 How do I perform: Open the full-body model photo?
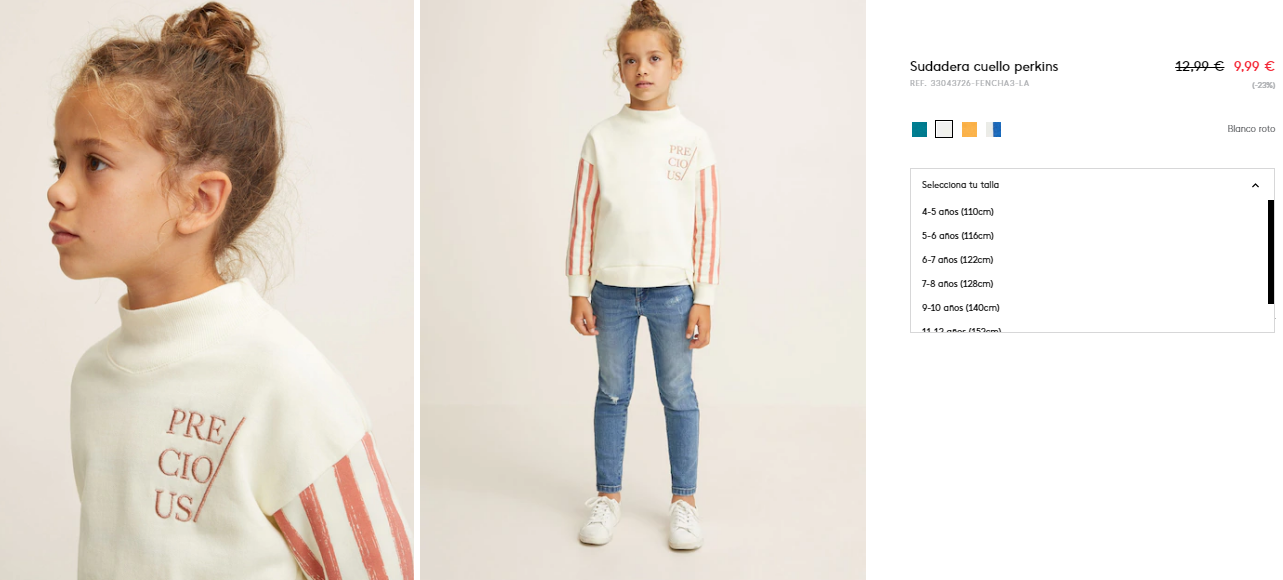coord(643,290)
